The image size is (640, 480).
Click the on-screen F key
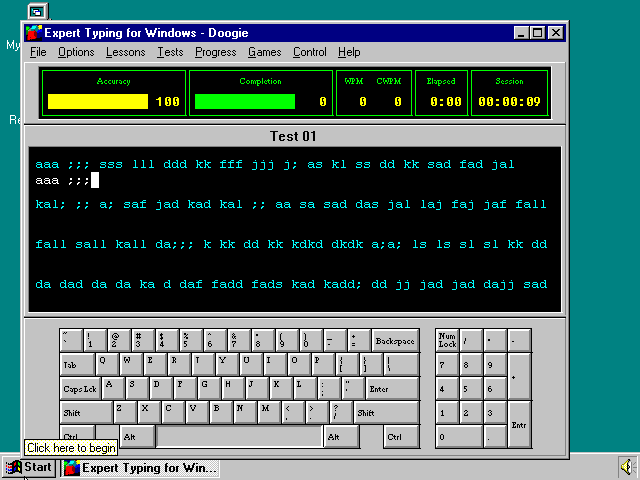coord(185,389)
